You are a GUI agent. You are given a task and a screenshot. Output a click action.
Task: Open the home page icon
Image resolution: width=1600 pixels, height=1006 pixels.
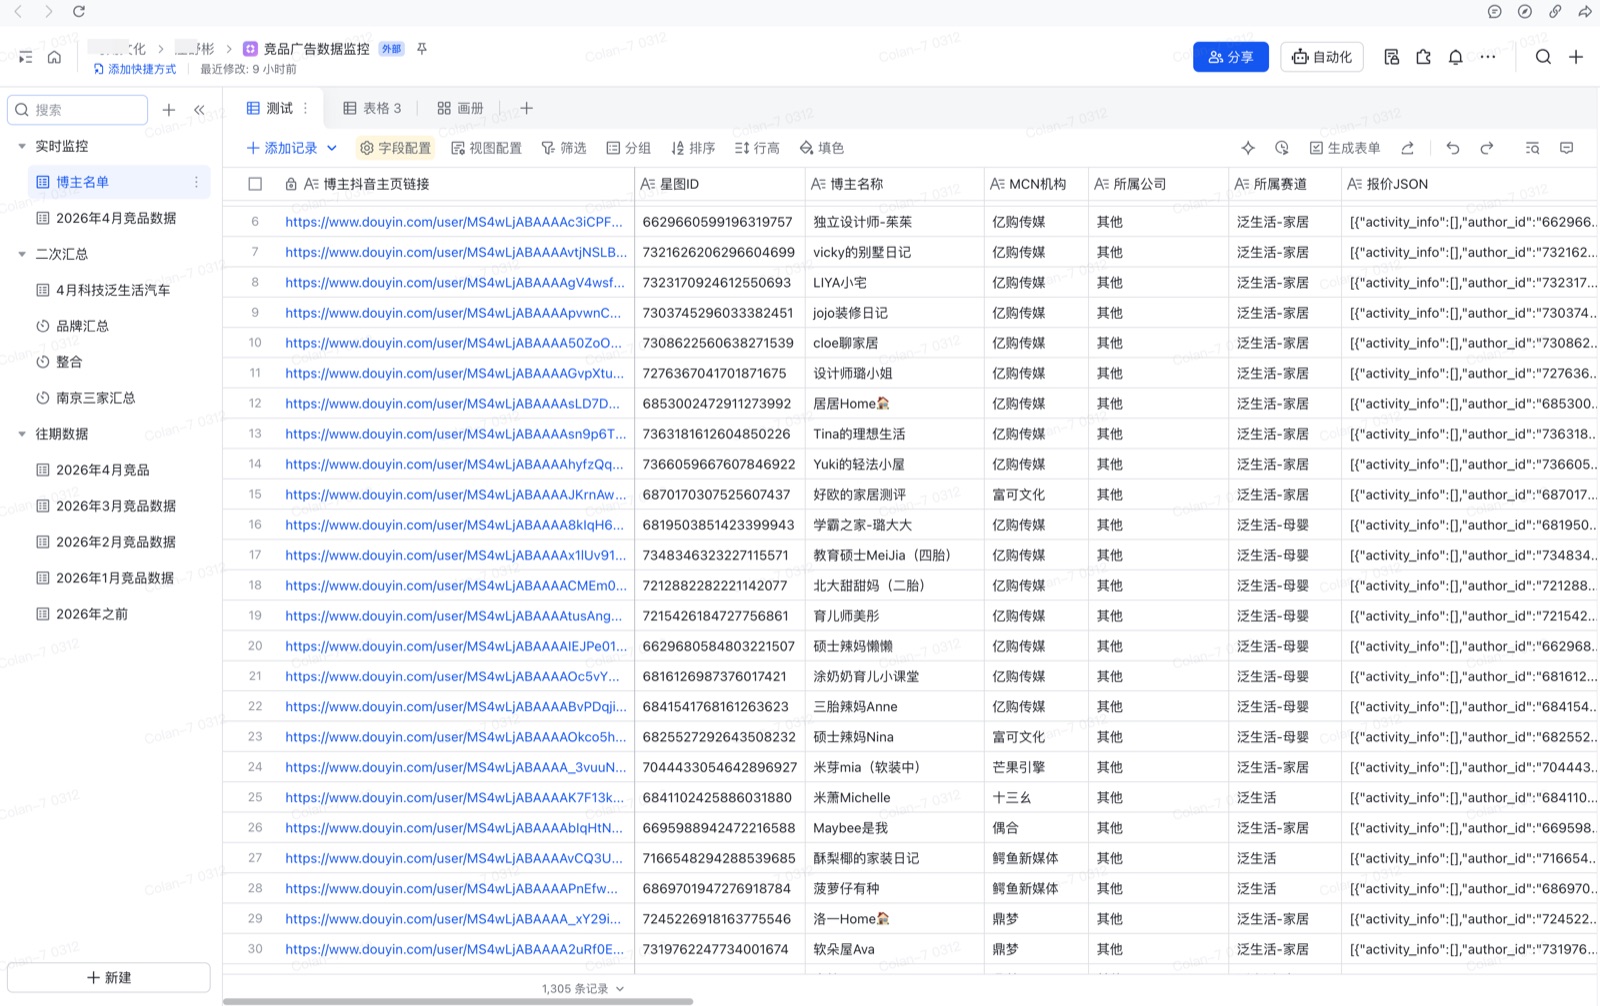tap(54, 57)
